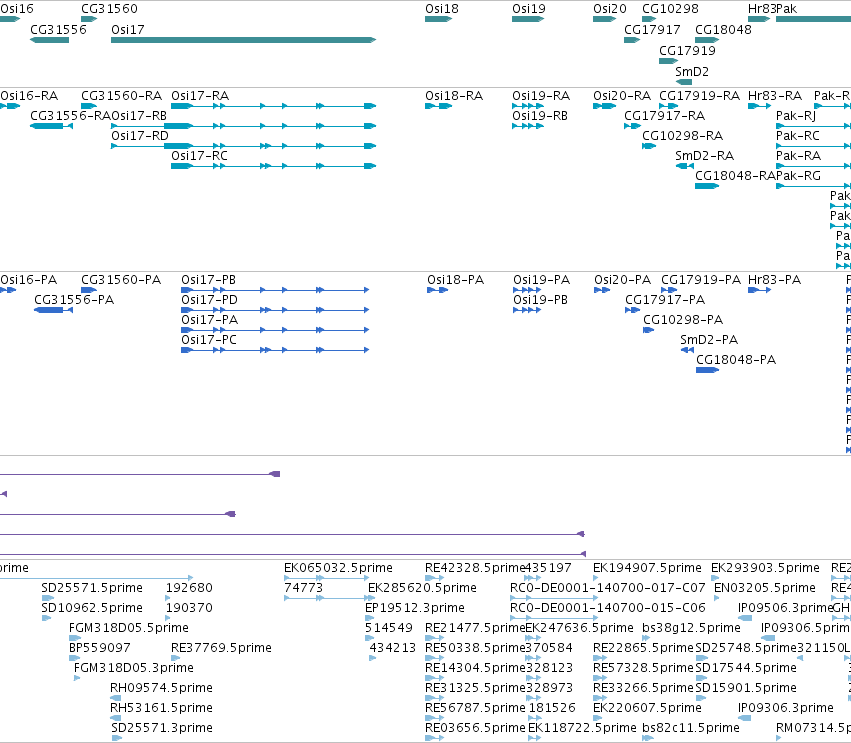
Task: Click the Hr83-RA transcript label
Action: [774, 96]
